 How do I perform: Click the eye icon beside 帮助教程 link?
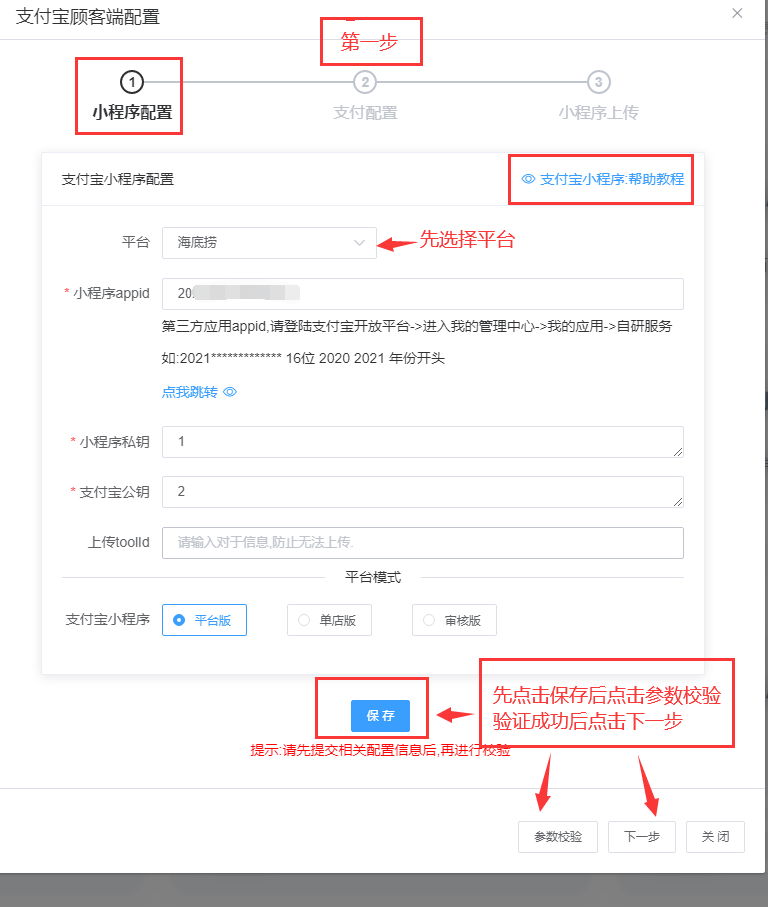coord(528,179)
